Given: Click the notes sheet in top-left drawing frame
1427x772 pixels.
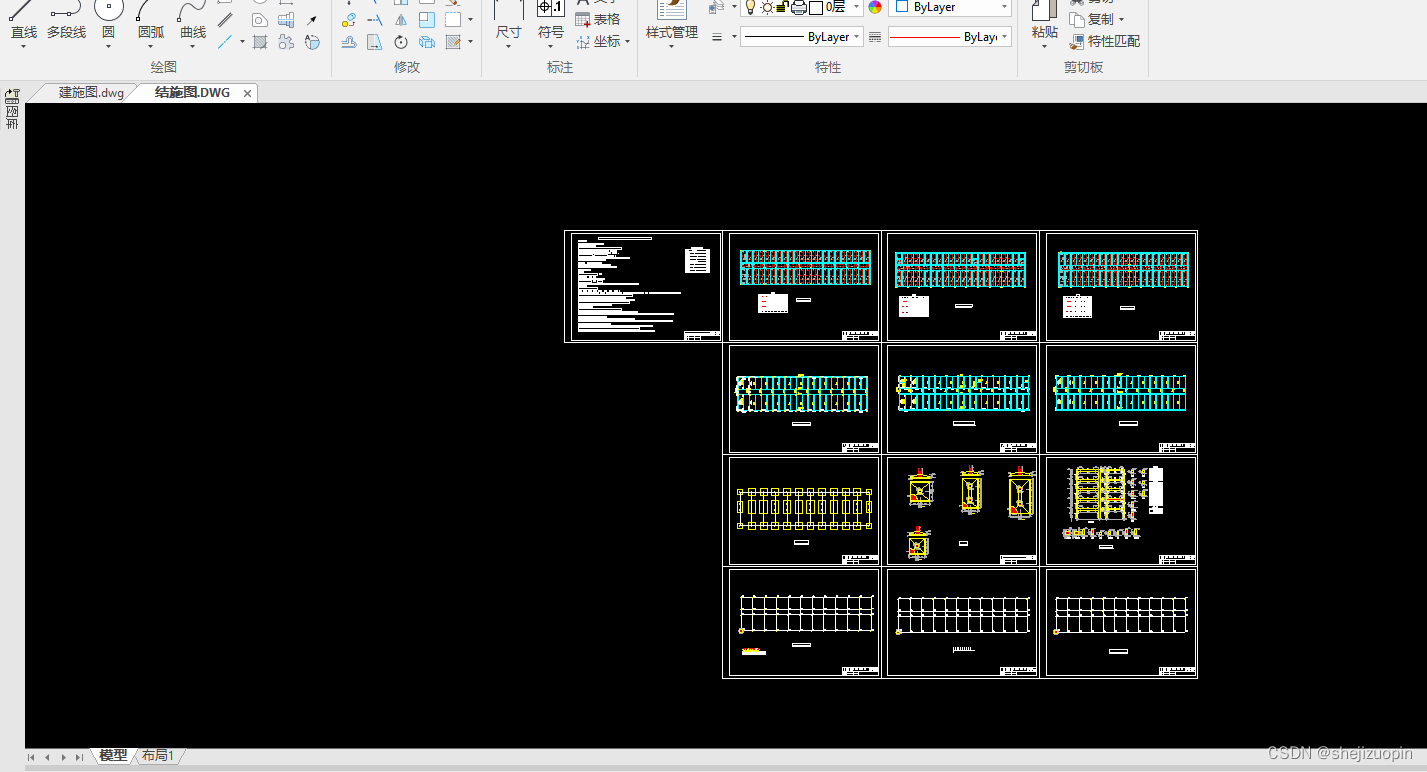Looking at the screenshot, I should tap(643, 287).
